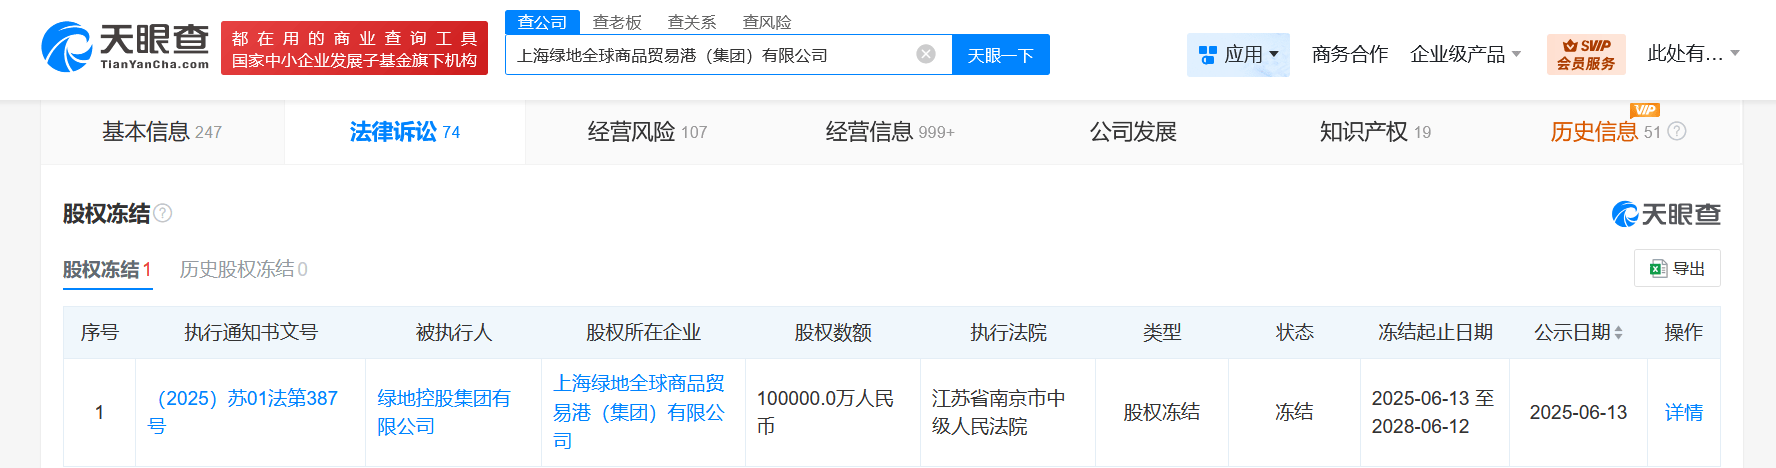Open the 经营风险 107 tab
Screen dimensions: 1776x468
coord(647,132)
